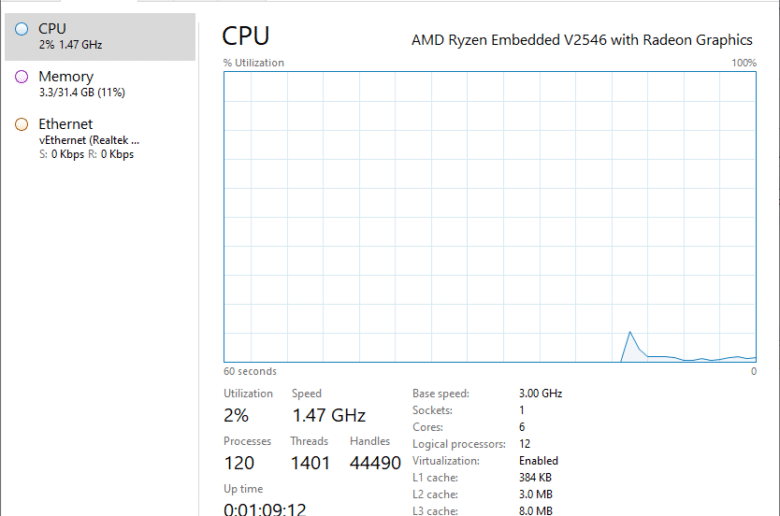Viewport: 780px width, 516px height.
Task: Open the Memory 3.3/31.4 GB usage text
Action: 82,93
